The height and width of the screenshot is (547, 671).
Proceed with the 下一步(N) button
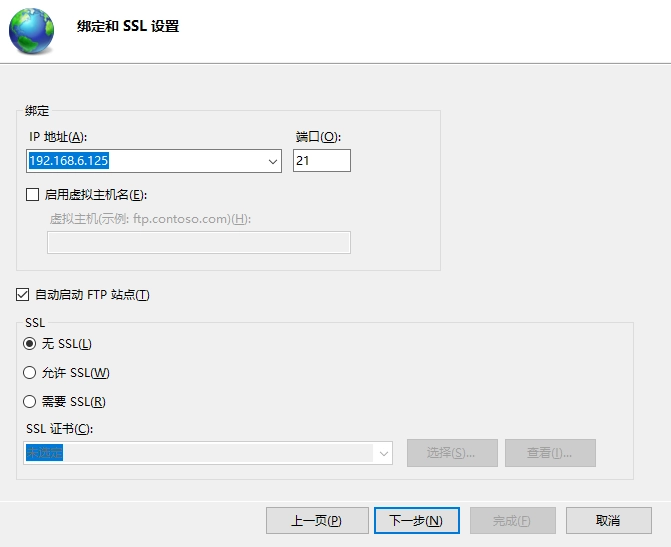pos(416,521)
